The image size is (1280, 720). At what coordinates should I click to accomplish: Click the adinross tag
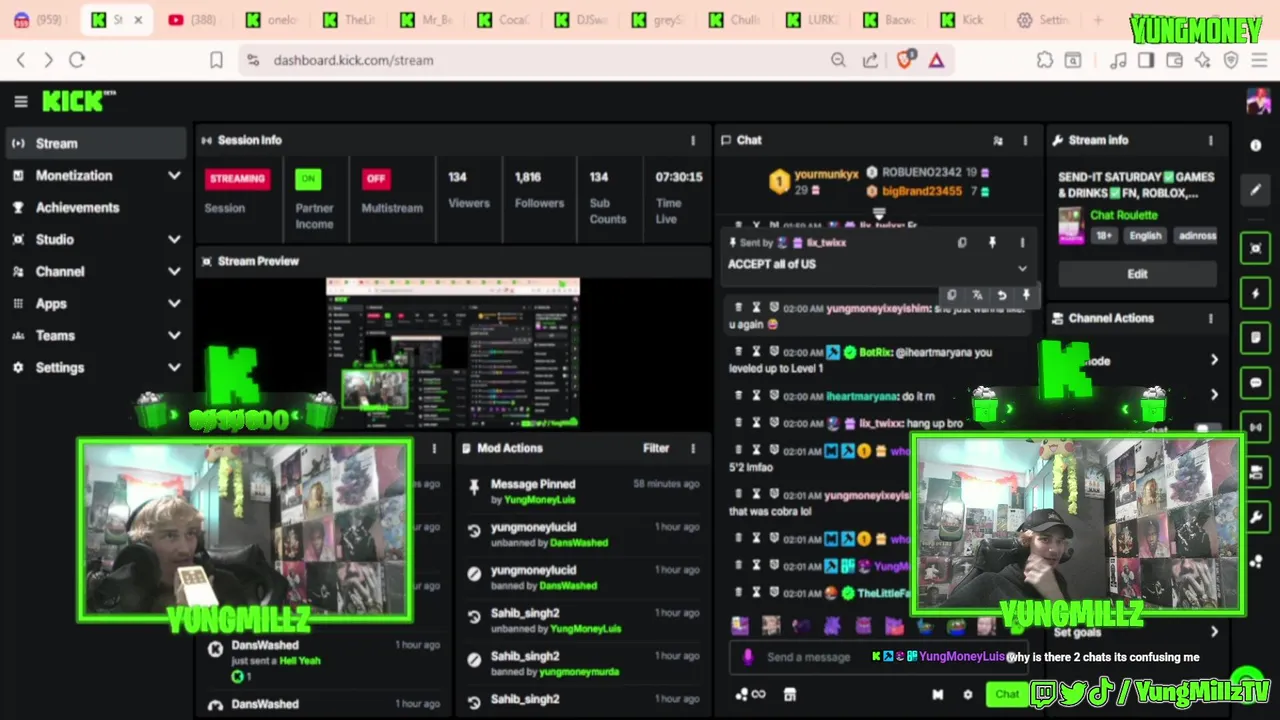pyautogui.click(x=1197, y=236)
